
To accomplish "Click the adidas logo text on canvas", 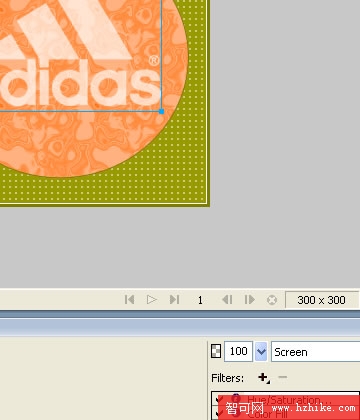I will tap(80, 83).
